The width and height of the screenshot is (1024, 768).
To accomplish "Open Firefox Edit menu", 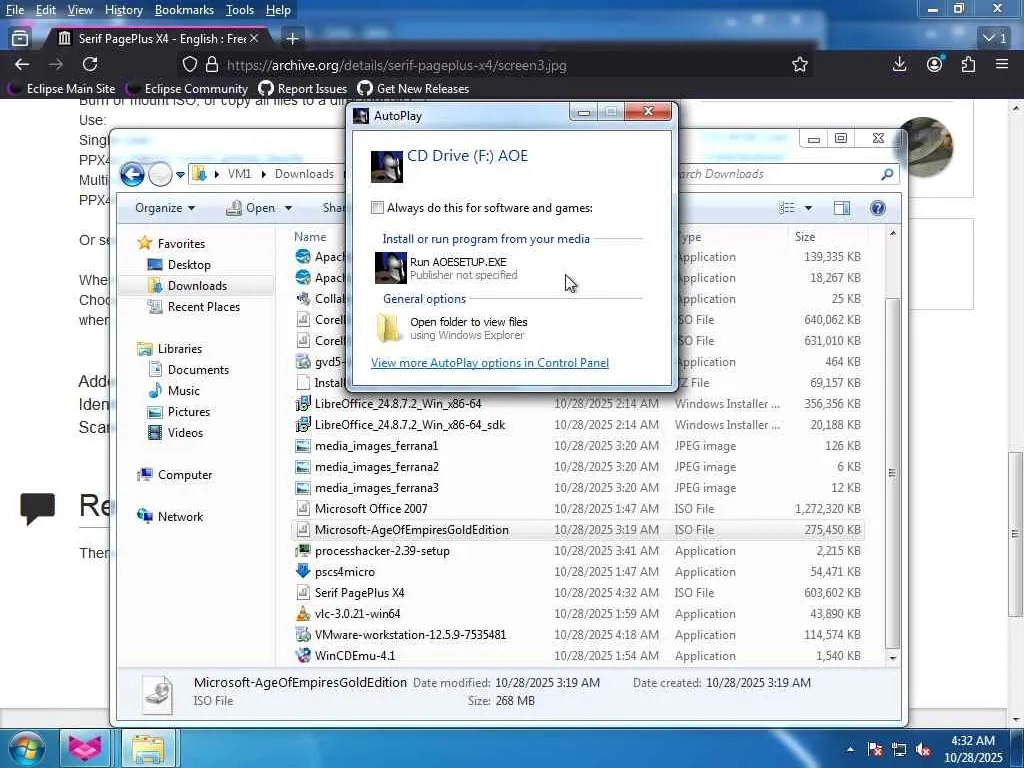I will click(x=45, y=10).
